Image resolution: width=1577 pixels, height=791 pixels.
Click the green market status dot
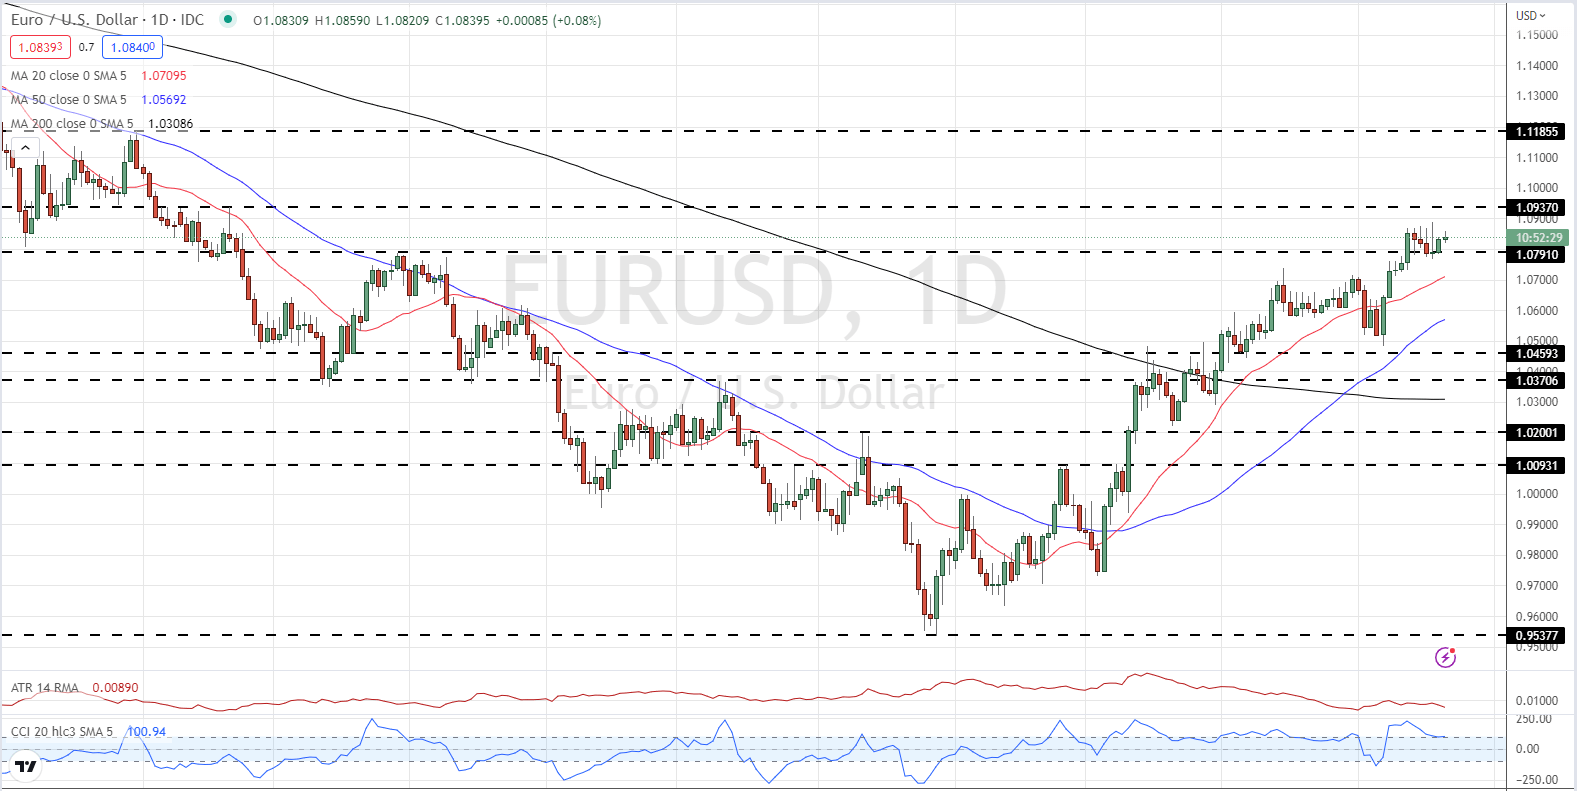[228, 19]
